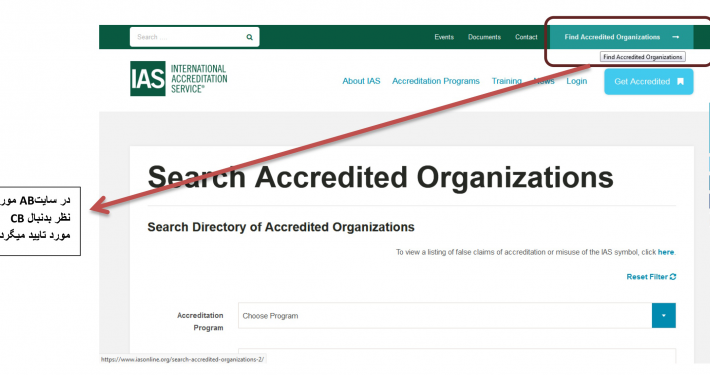Click the Get Accredited button
Viewport: 710px width, 375px height.
648,82
